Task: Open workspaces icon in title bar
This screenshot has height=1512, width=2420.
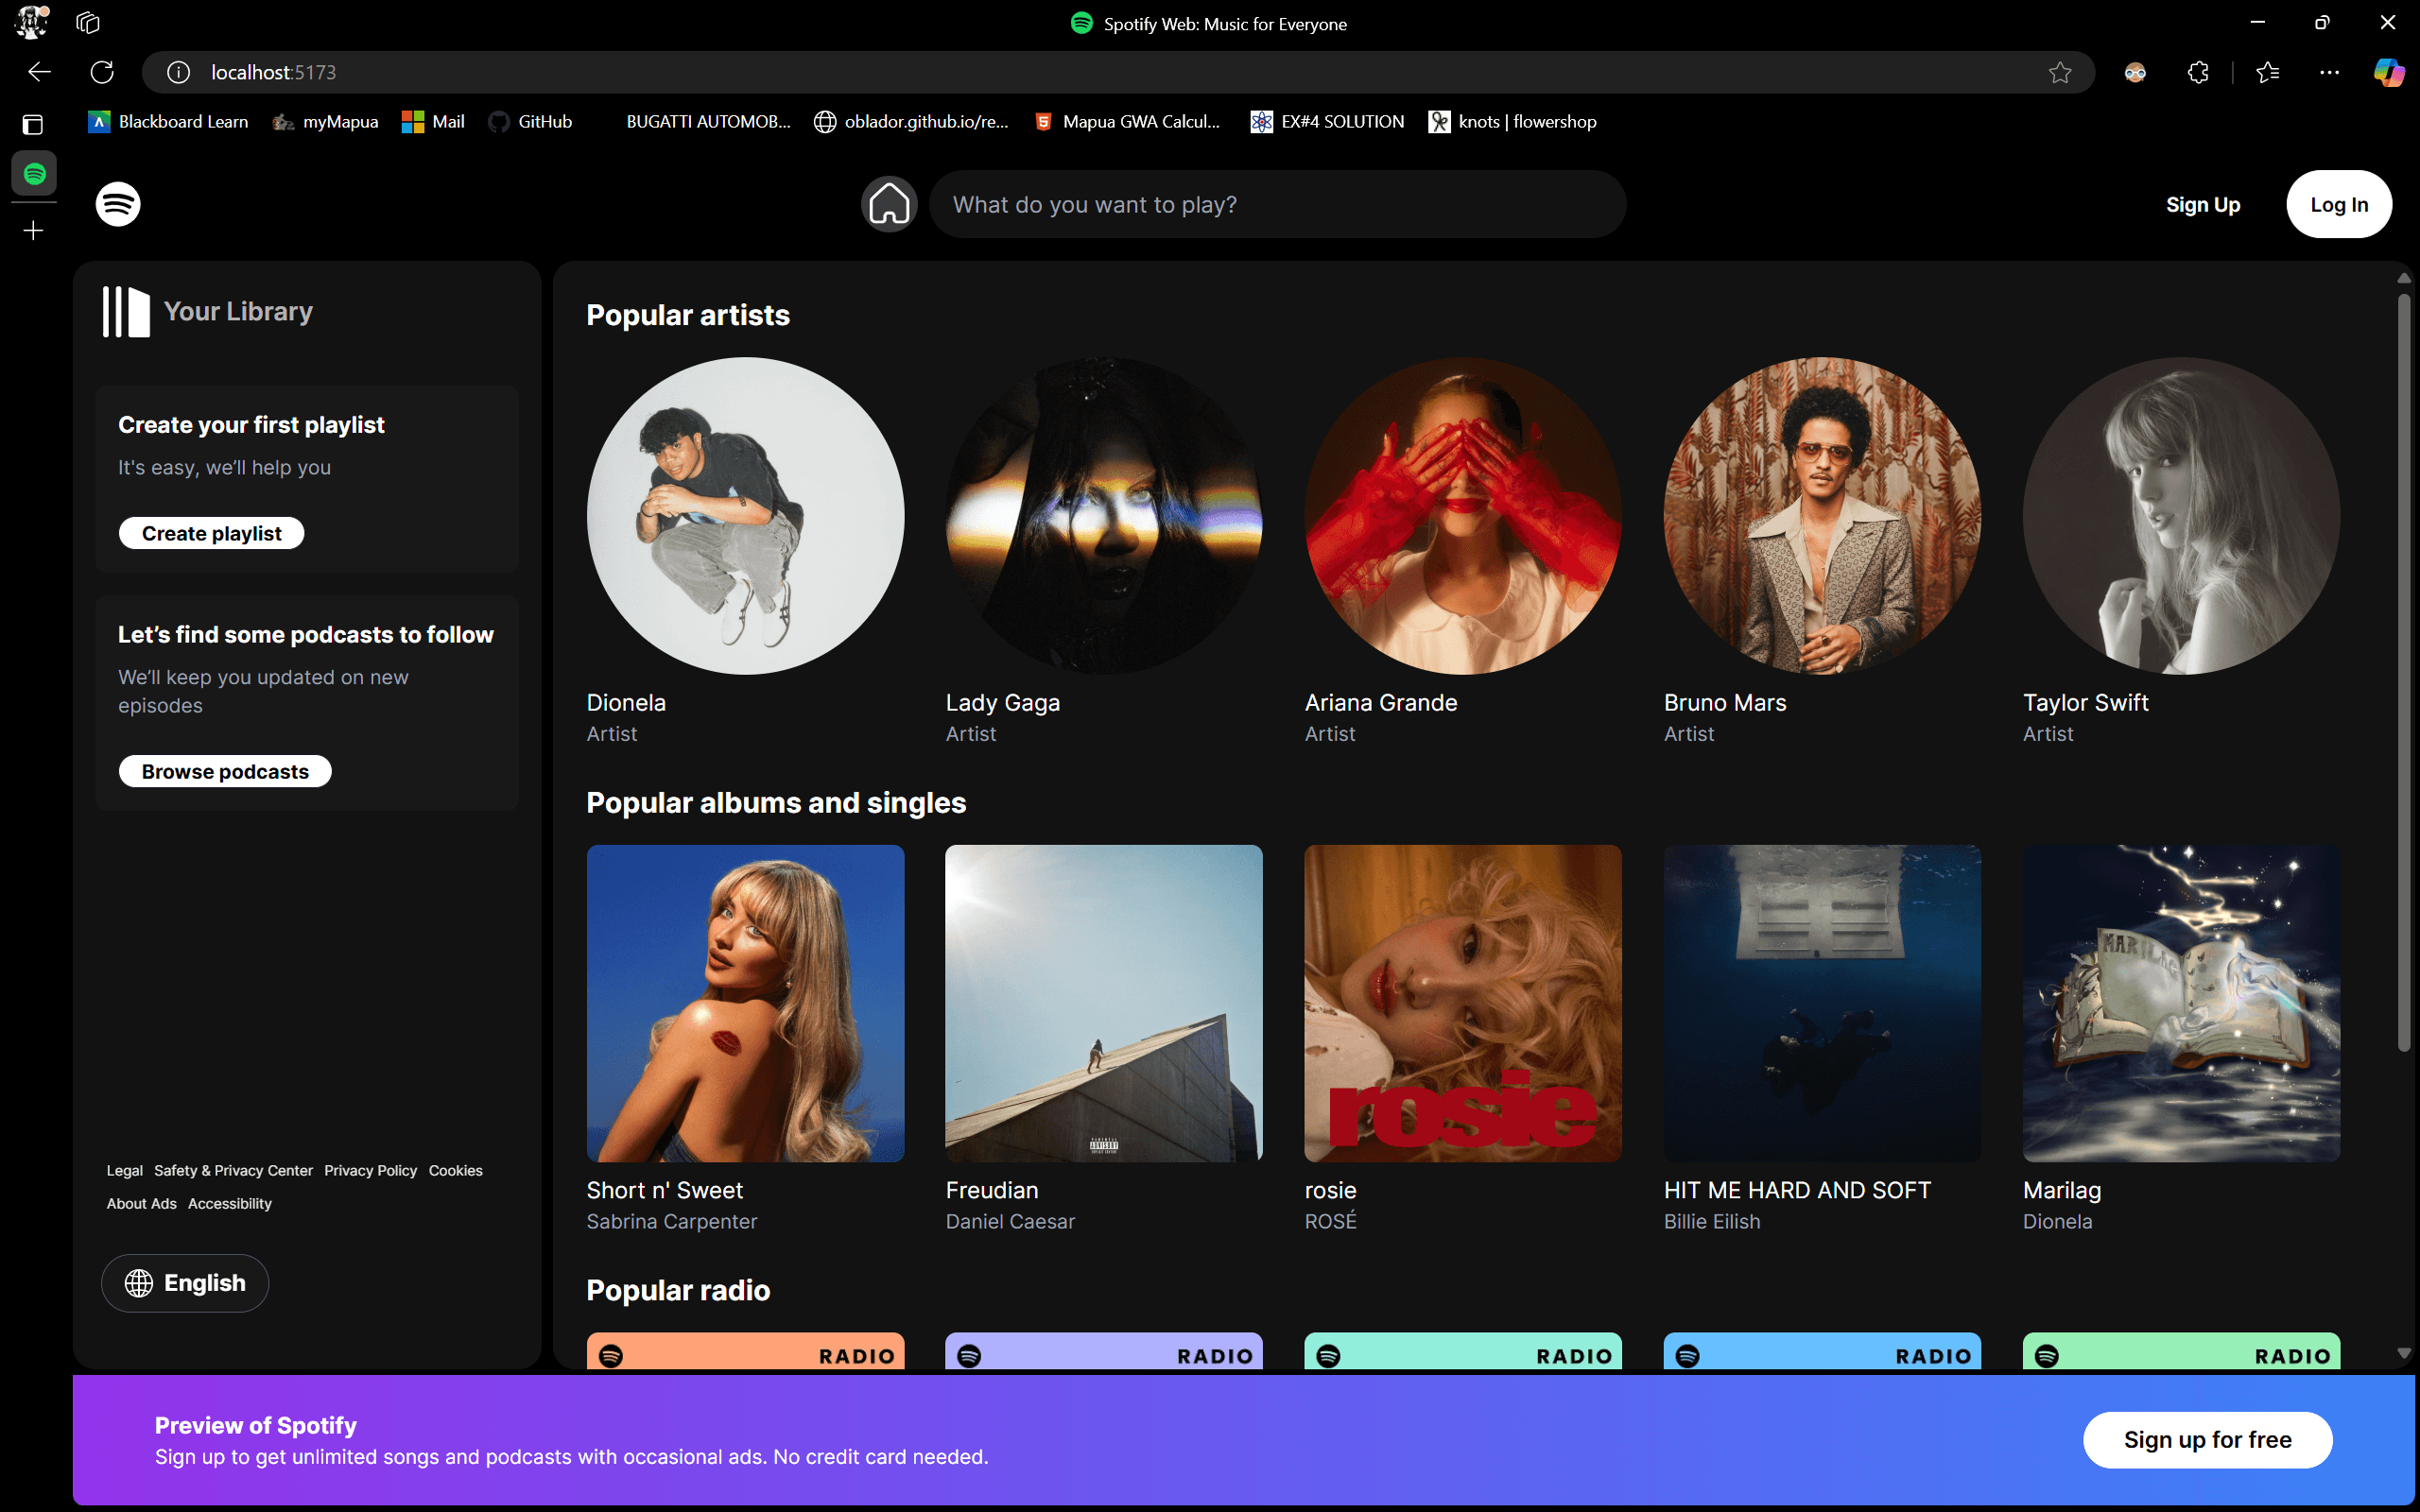Action: coord(88,22)
